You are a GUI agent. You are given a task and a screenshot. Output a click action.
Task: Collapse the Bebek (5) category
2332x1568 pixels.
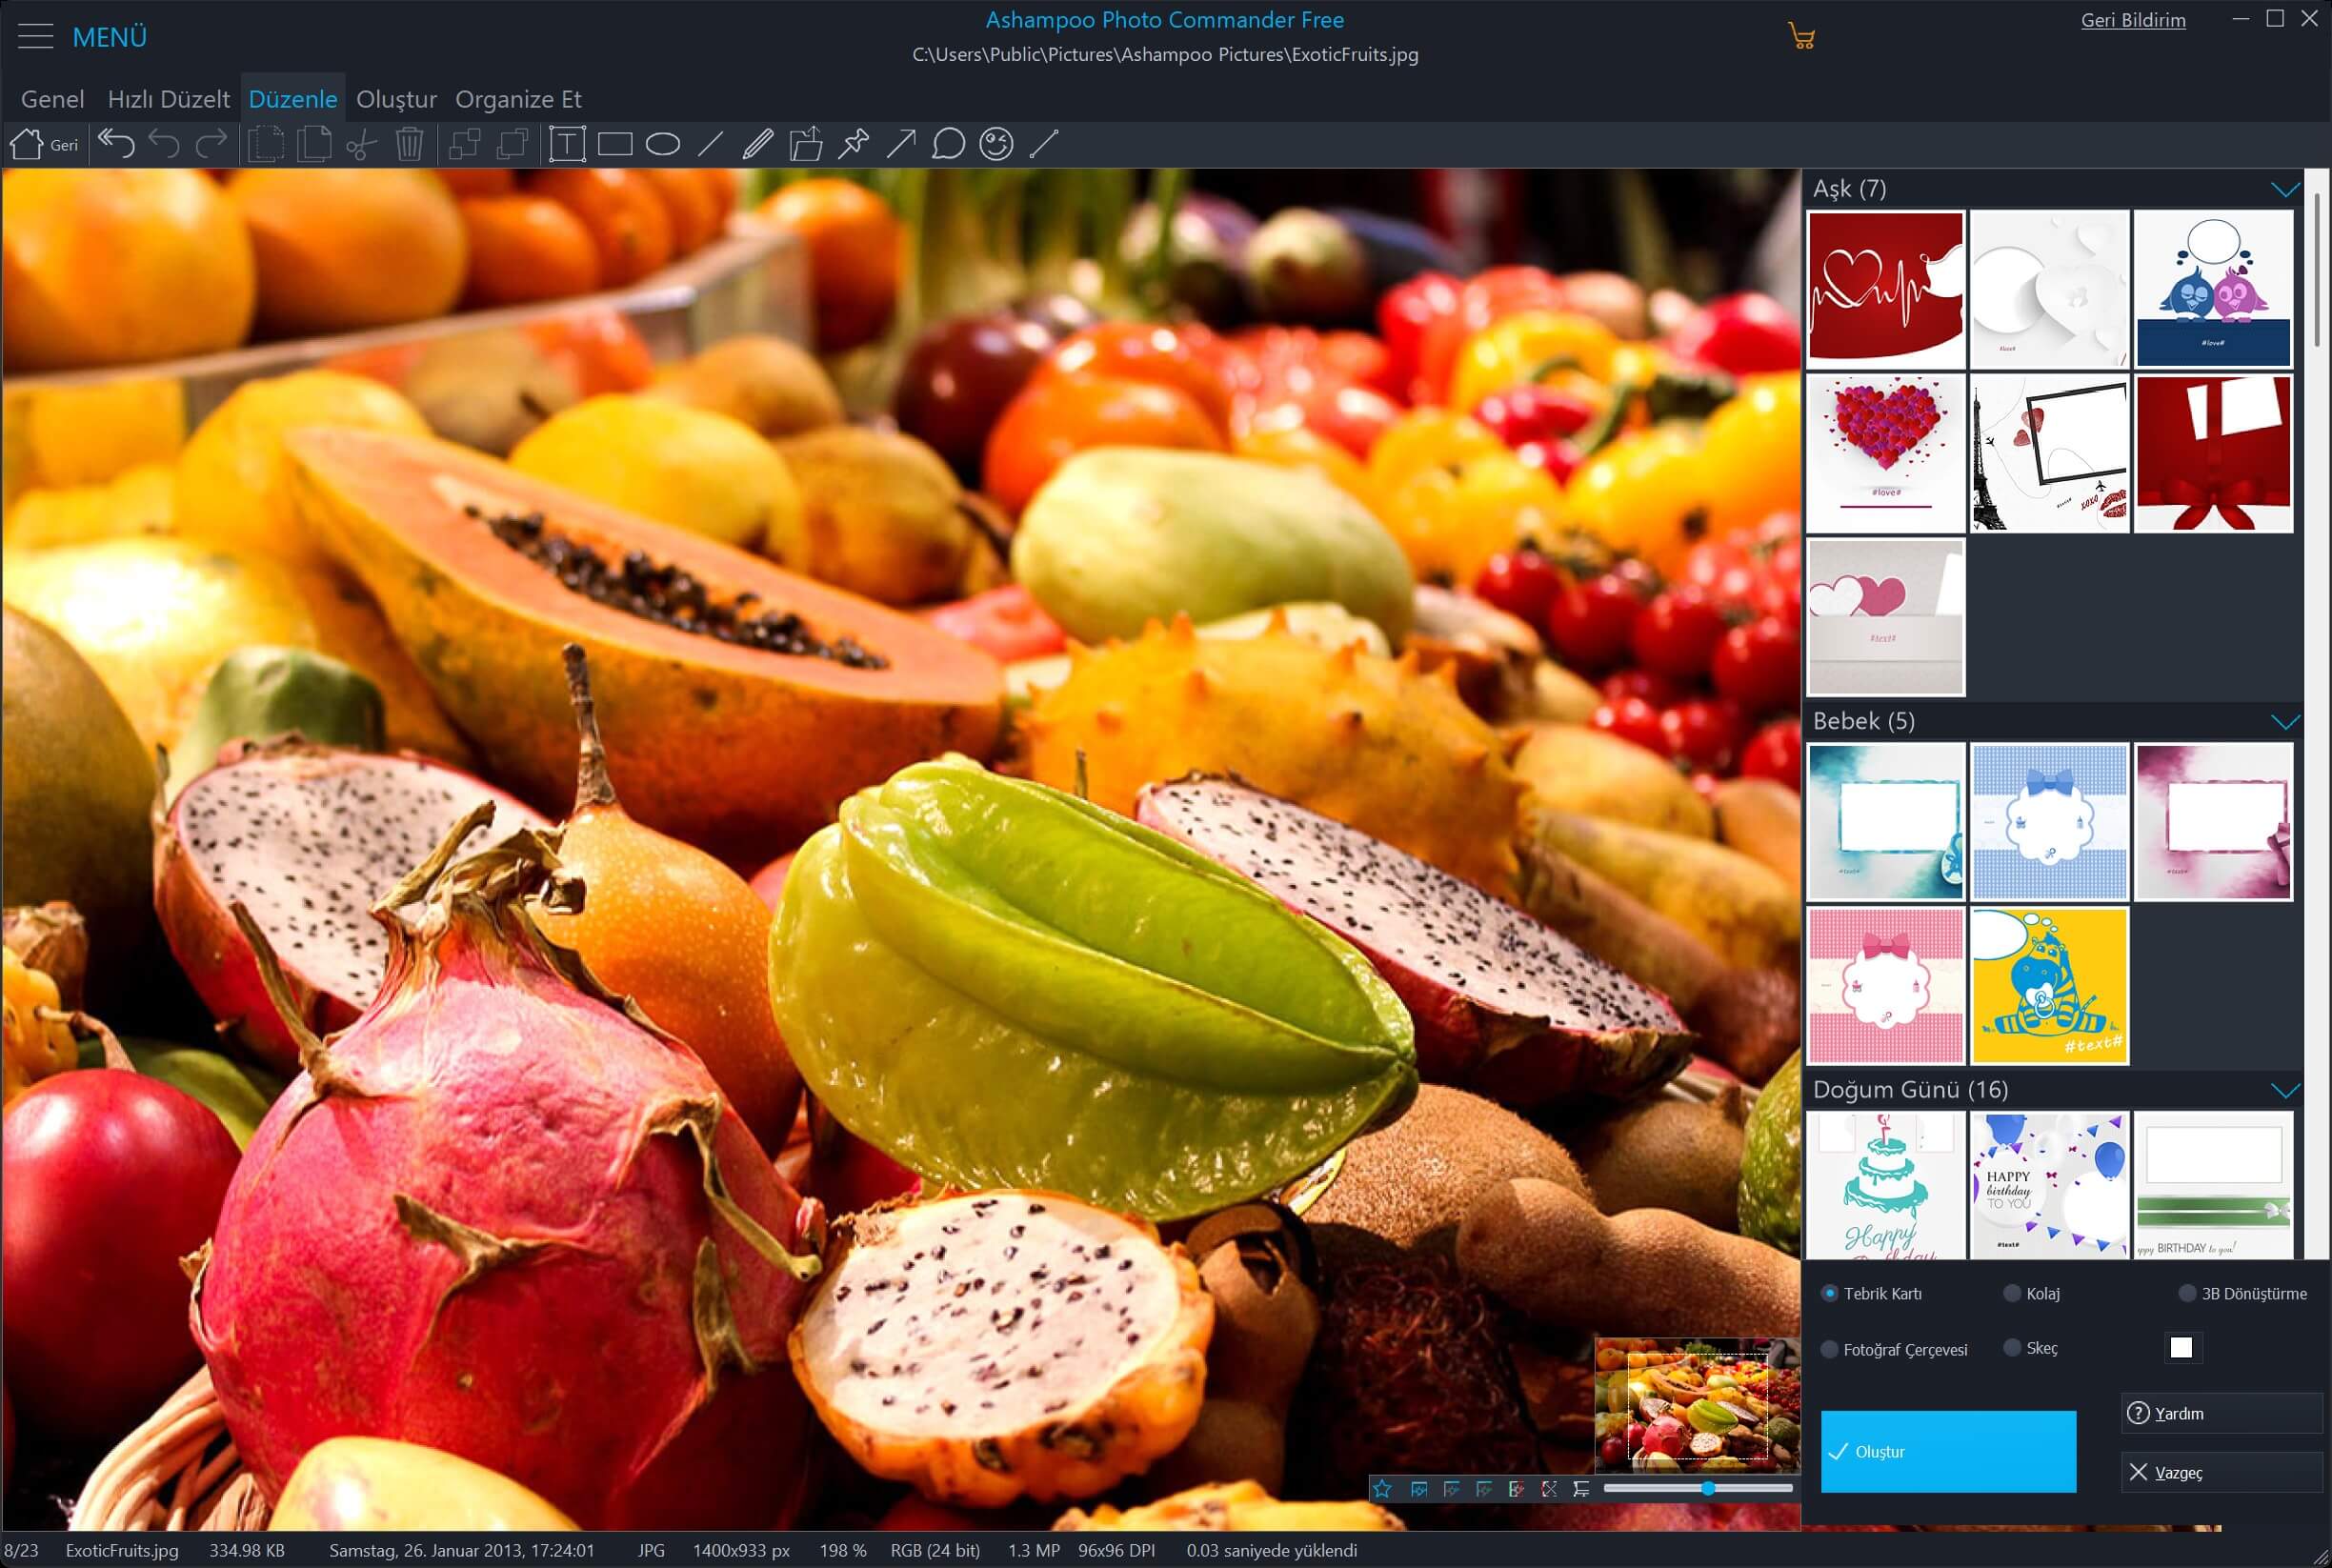point(2285,721)
